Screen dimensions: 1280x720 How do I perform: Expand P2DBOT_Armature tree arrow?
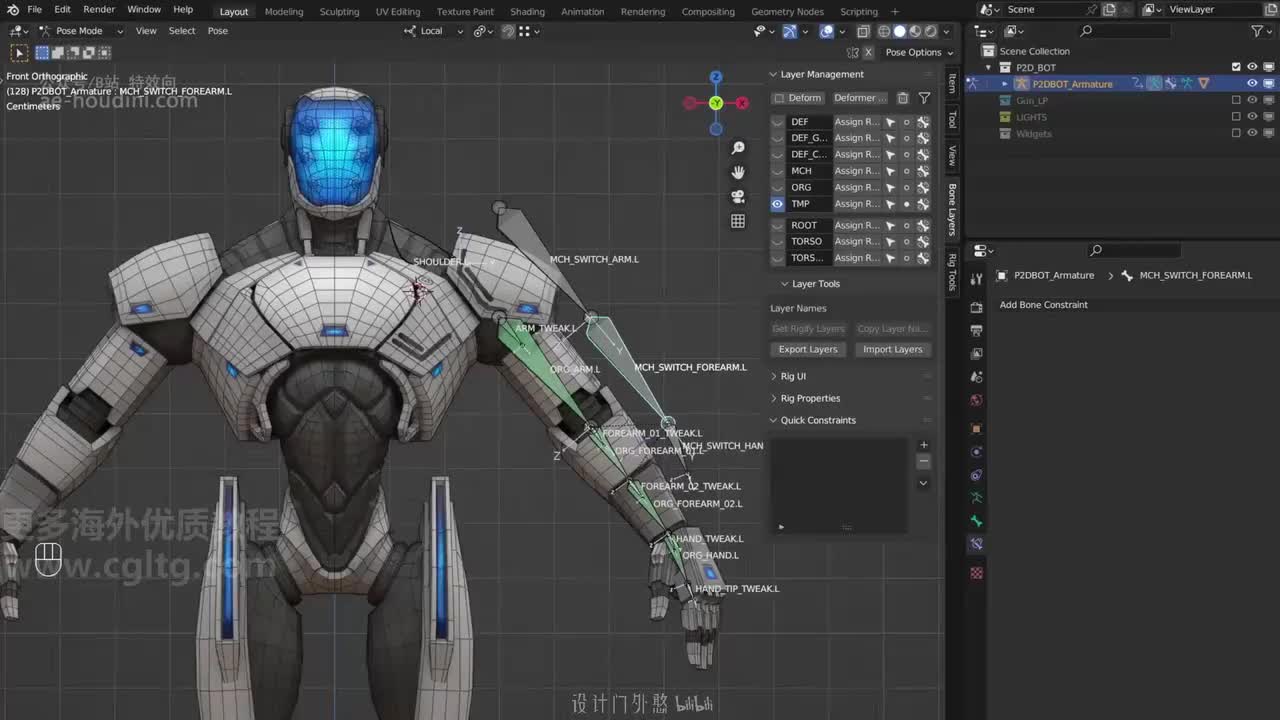(1005, 84)
